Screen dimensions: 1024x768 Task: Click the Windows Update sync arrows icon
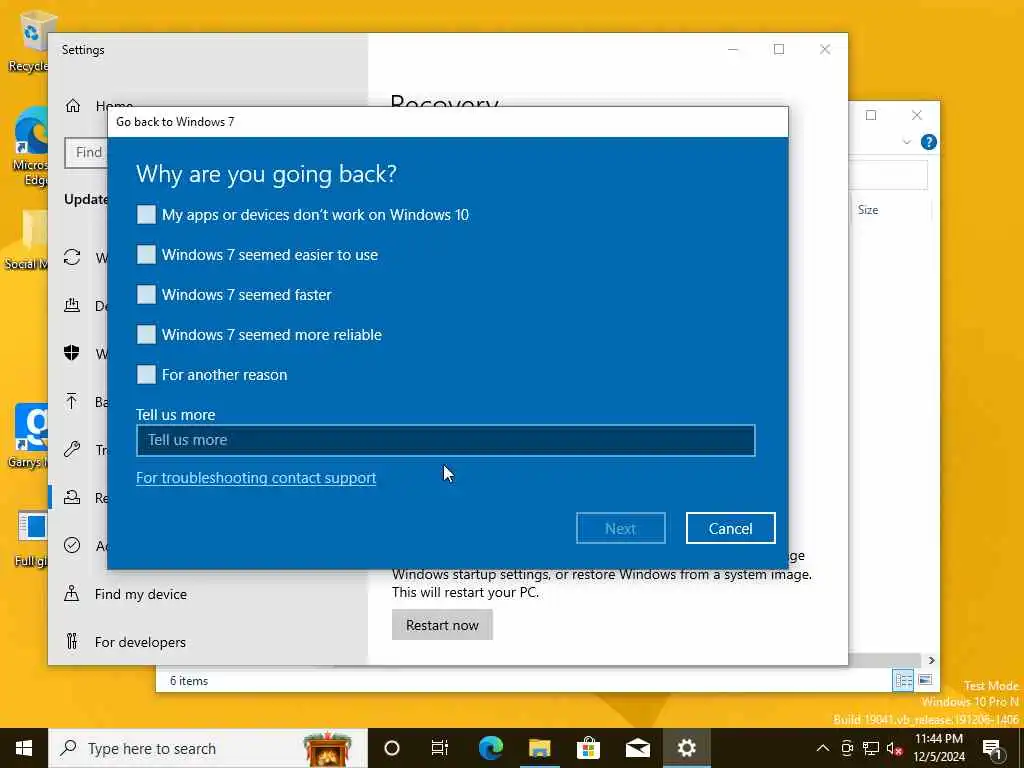pyautogui.click(x=72, y=257)
